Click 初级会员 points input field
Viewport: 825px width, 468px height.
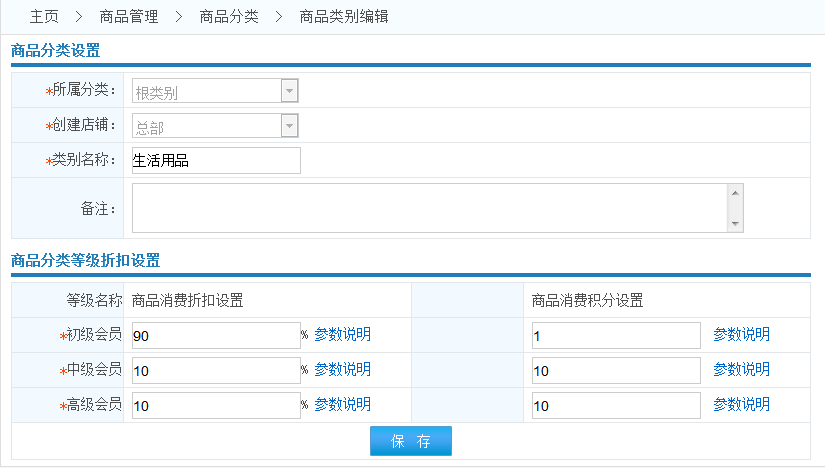[616, 336]
